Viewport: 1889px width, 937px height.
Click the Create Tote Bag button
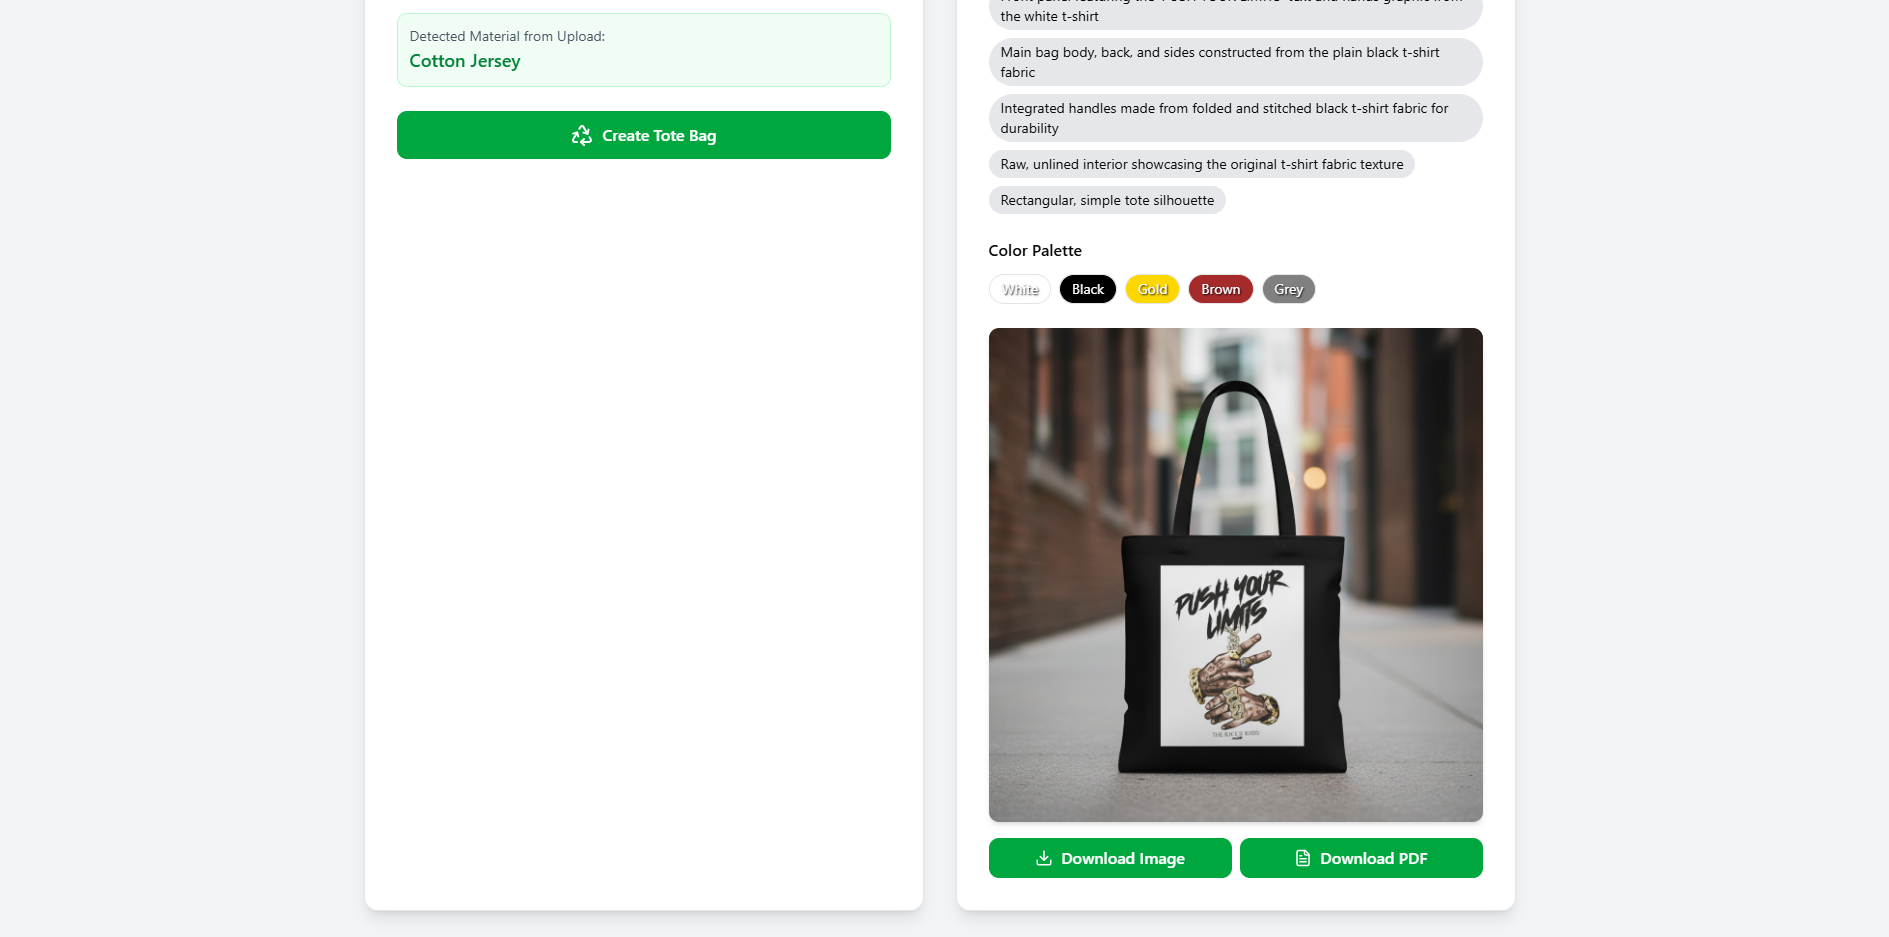(x=644, y=135)
